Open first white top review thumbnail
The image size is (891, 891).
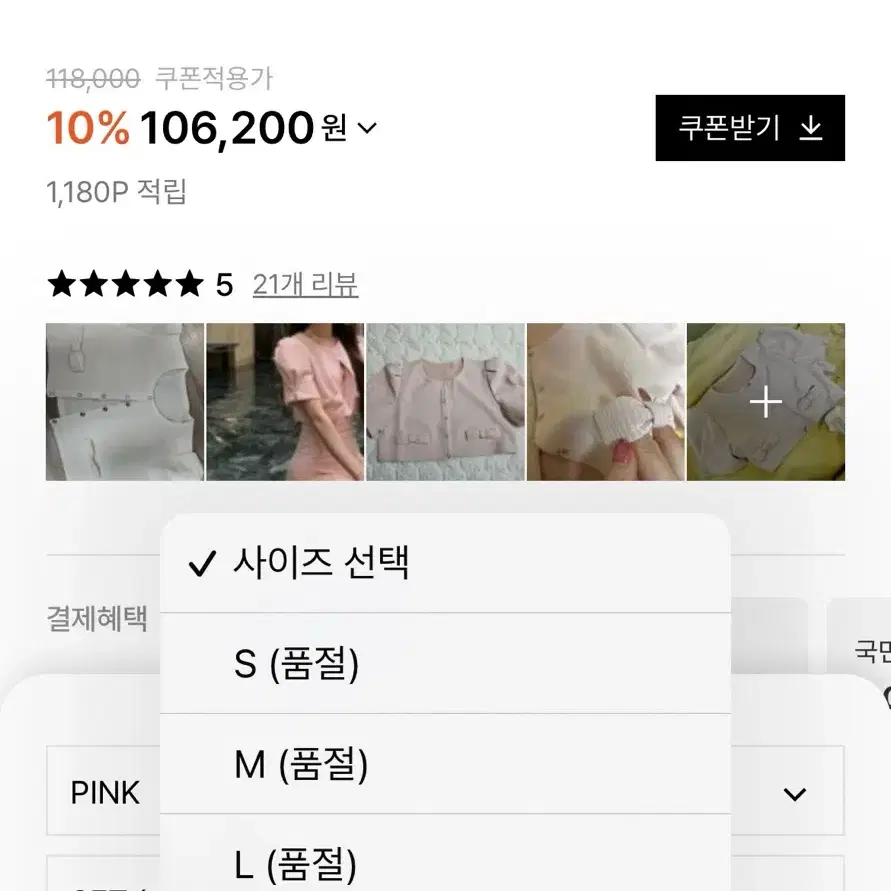coord(125,402)
